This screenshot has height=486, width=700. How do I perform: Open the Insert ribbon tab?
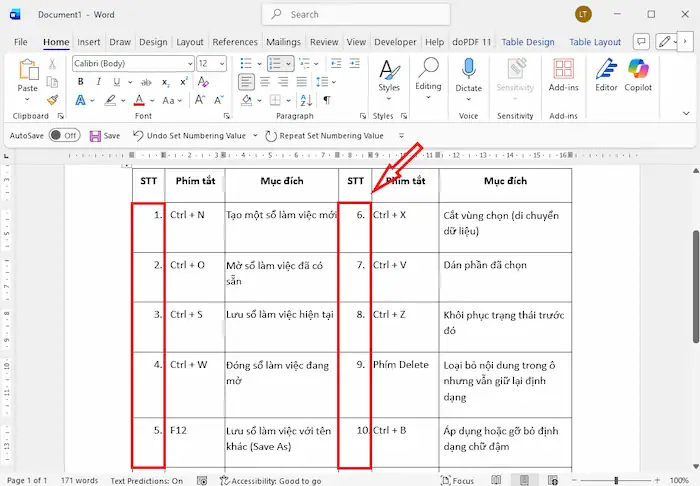coord(89,42)
